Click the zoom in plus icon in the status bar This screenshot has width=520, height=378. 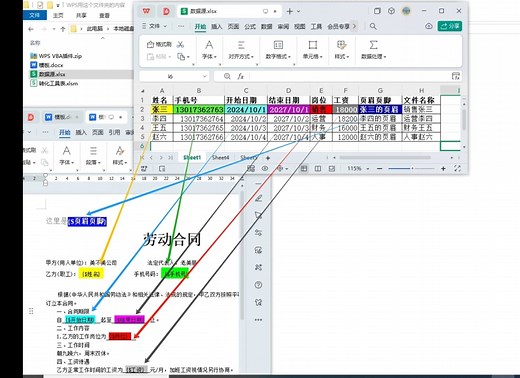[443, 169]
